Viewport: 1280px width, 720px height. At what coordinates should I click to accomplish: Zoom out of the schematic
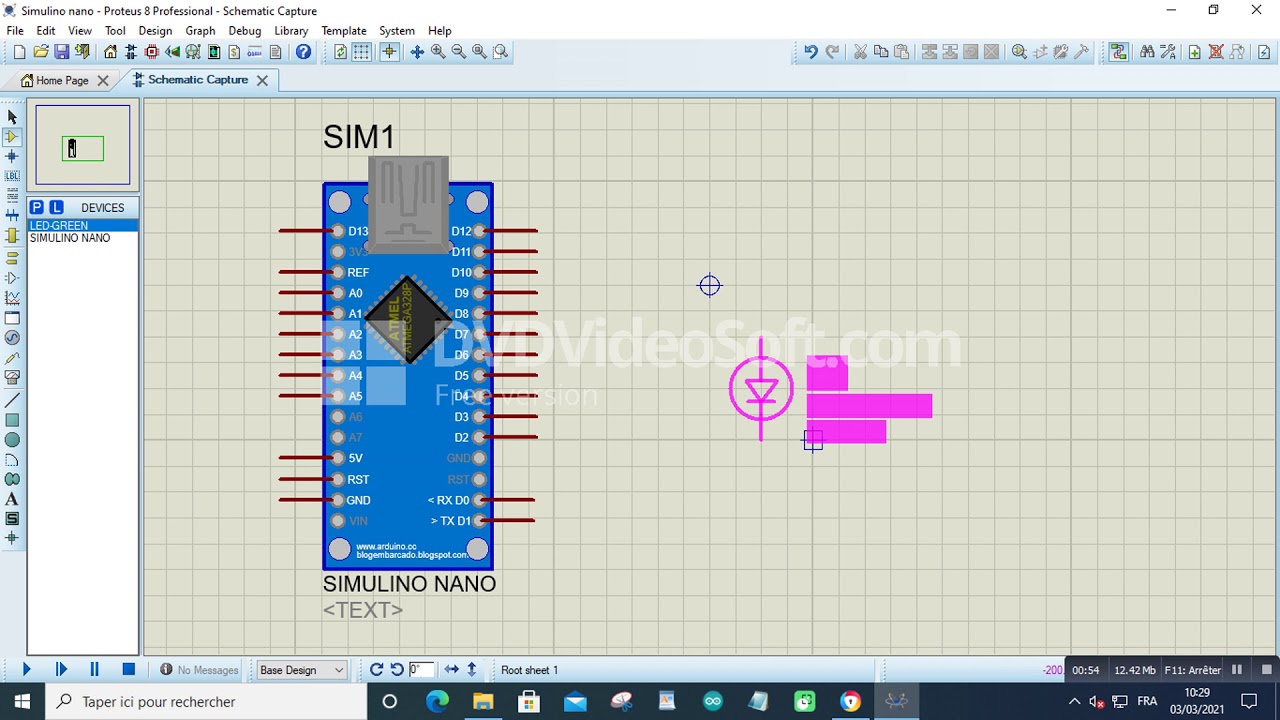459,52
